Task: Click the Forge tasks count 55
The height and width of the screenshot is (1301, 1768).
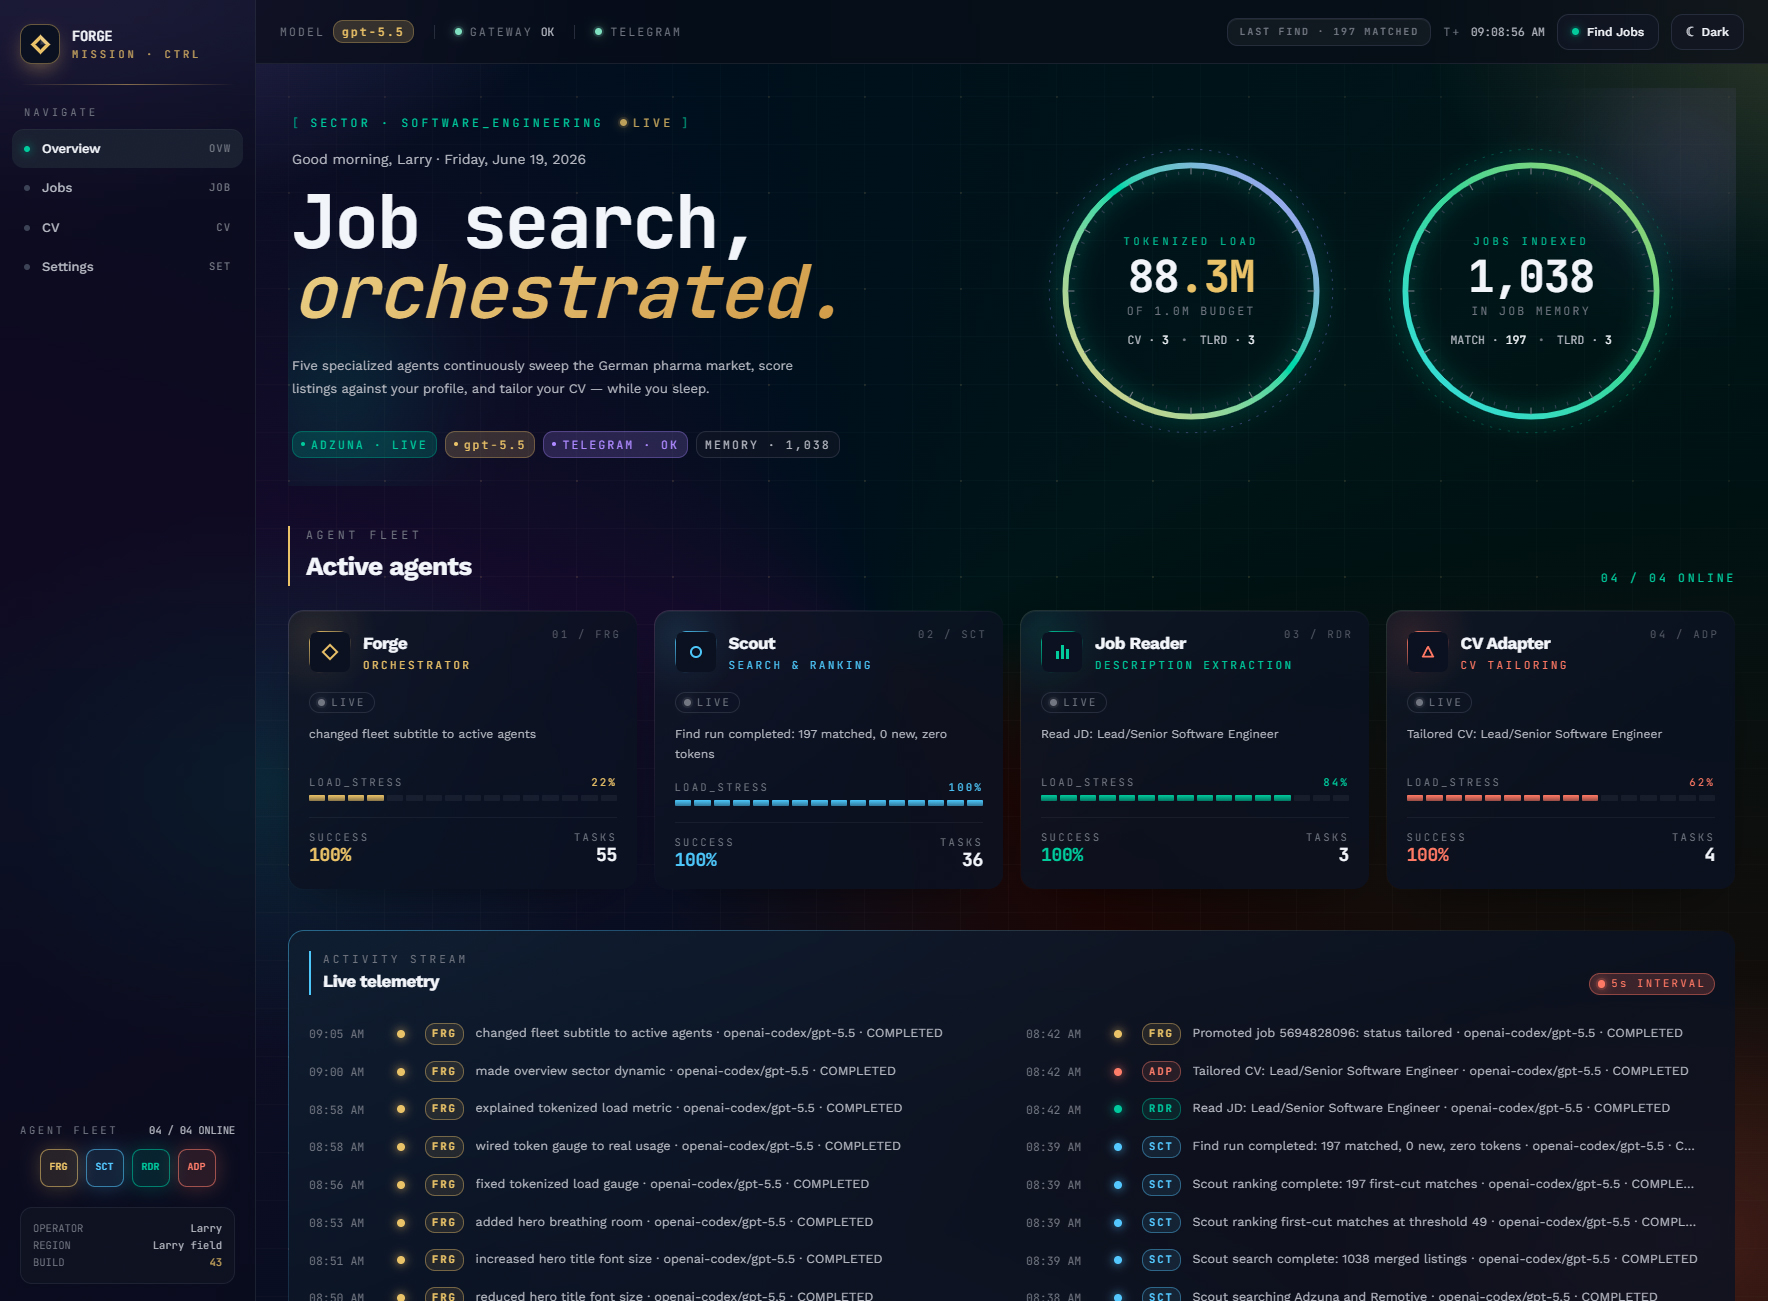Action: coord(606,855)
